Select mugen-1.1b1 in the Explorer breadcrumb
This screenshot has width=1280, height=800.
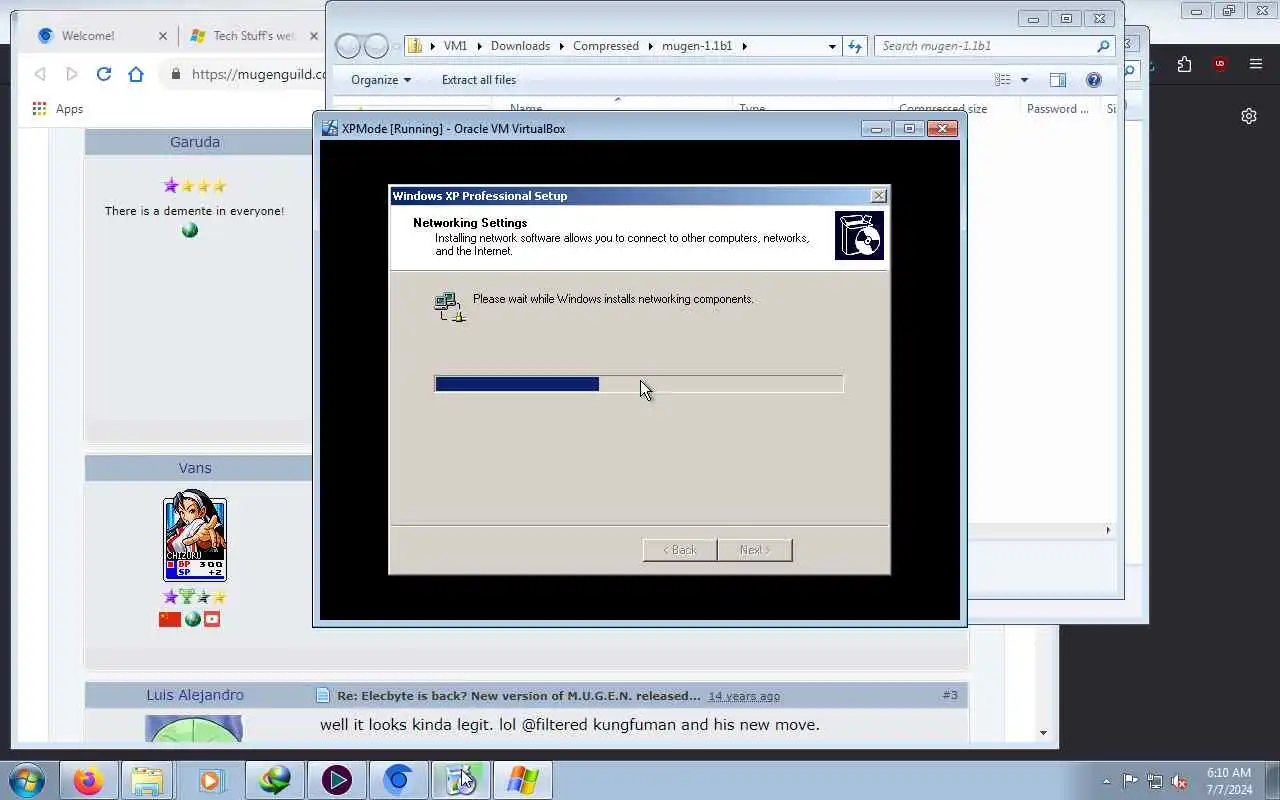pos(697,46)
